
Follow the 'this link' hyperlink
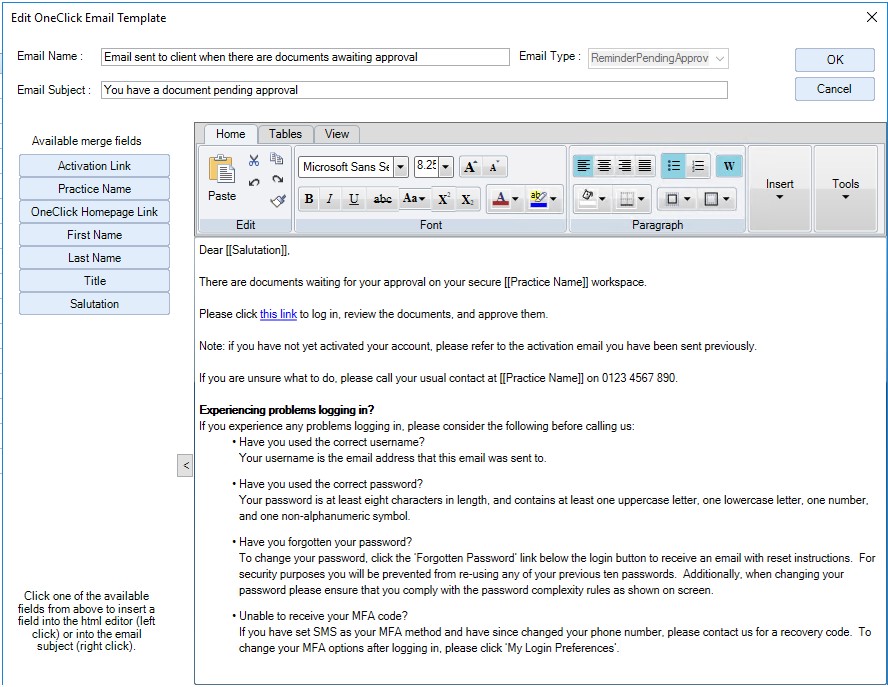click(278, 314)
